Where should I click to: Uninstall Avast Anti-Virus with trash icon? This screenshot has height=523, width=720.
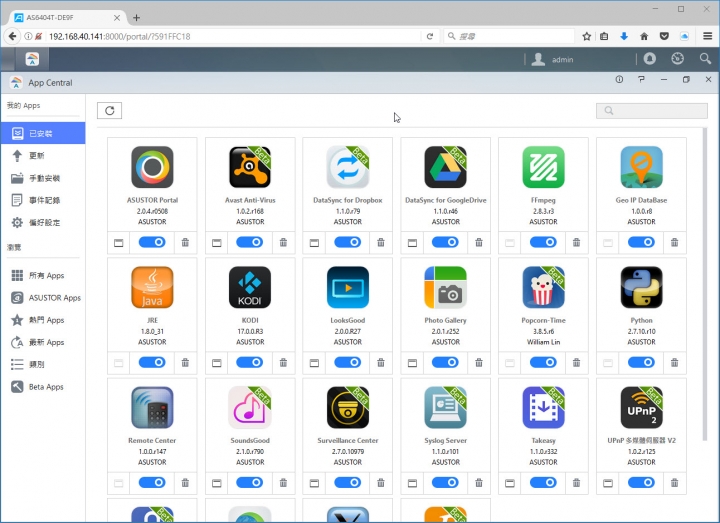tap(283, 242)
